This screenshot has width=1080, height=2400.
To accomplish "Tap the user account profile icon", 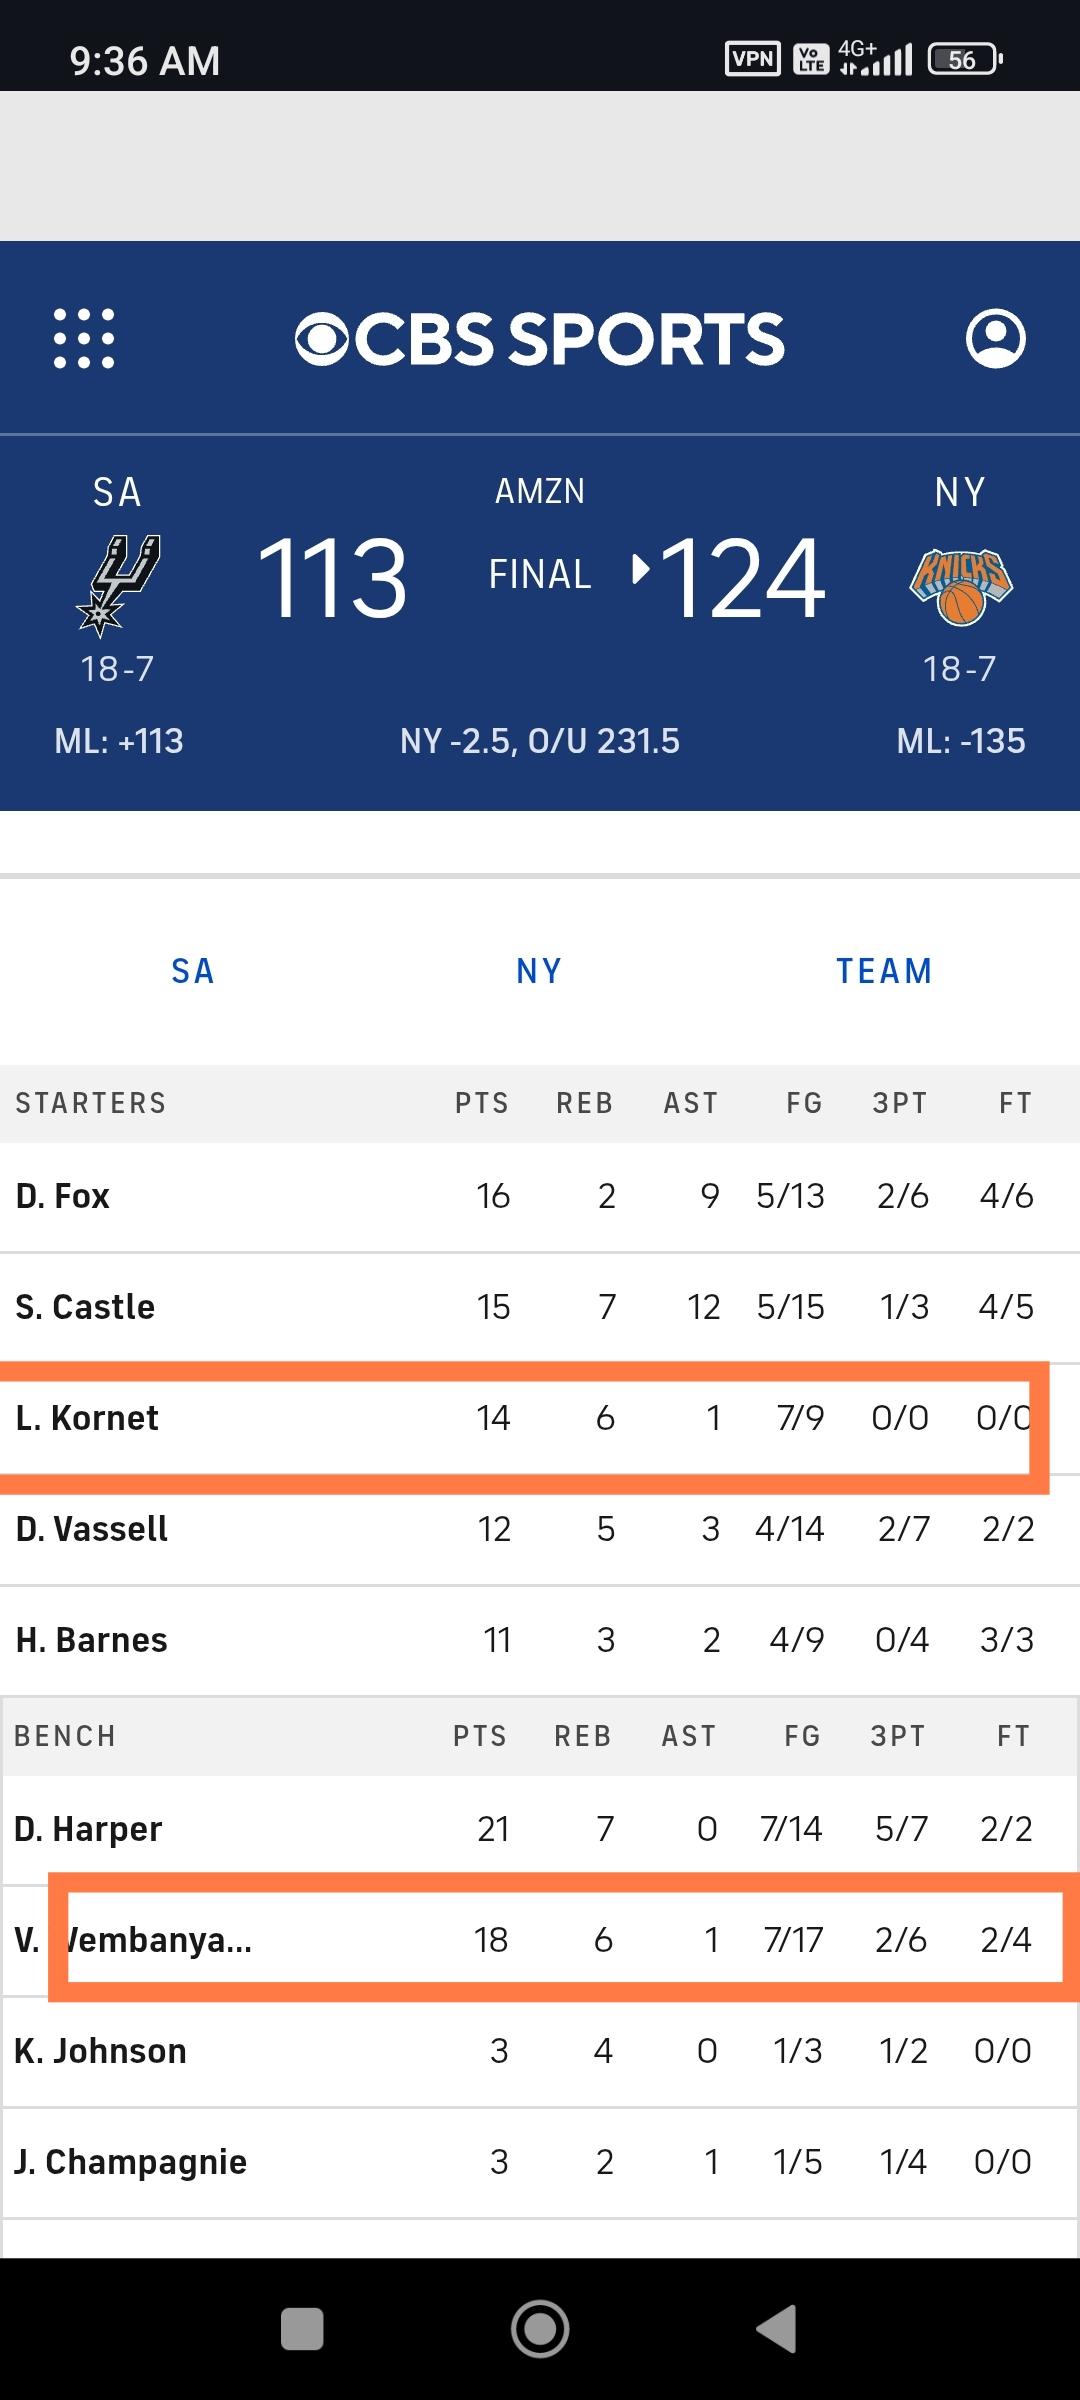I will 995,338.
